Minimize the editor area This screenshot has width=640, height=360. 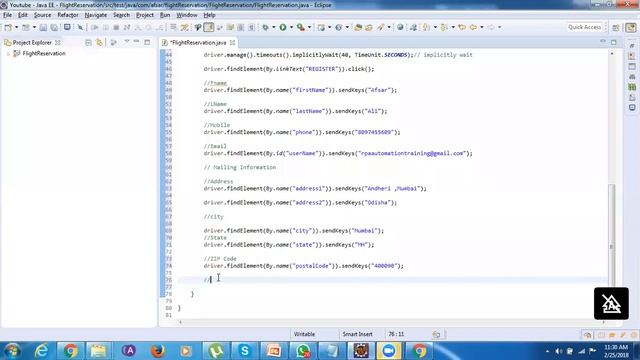603,41
